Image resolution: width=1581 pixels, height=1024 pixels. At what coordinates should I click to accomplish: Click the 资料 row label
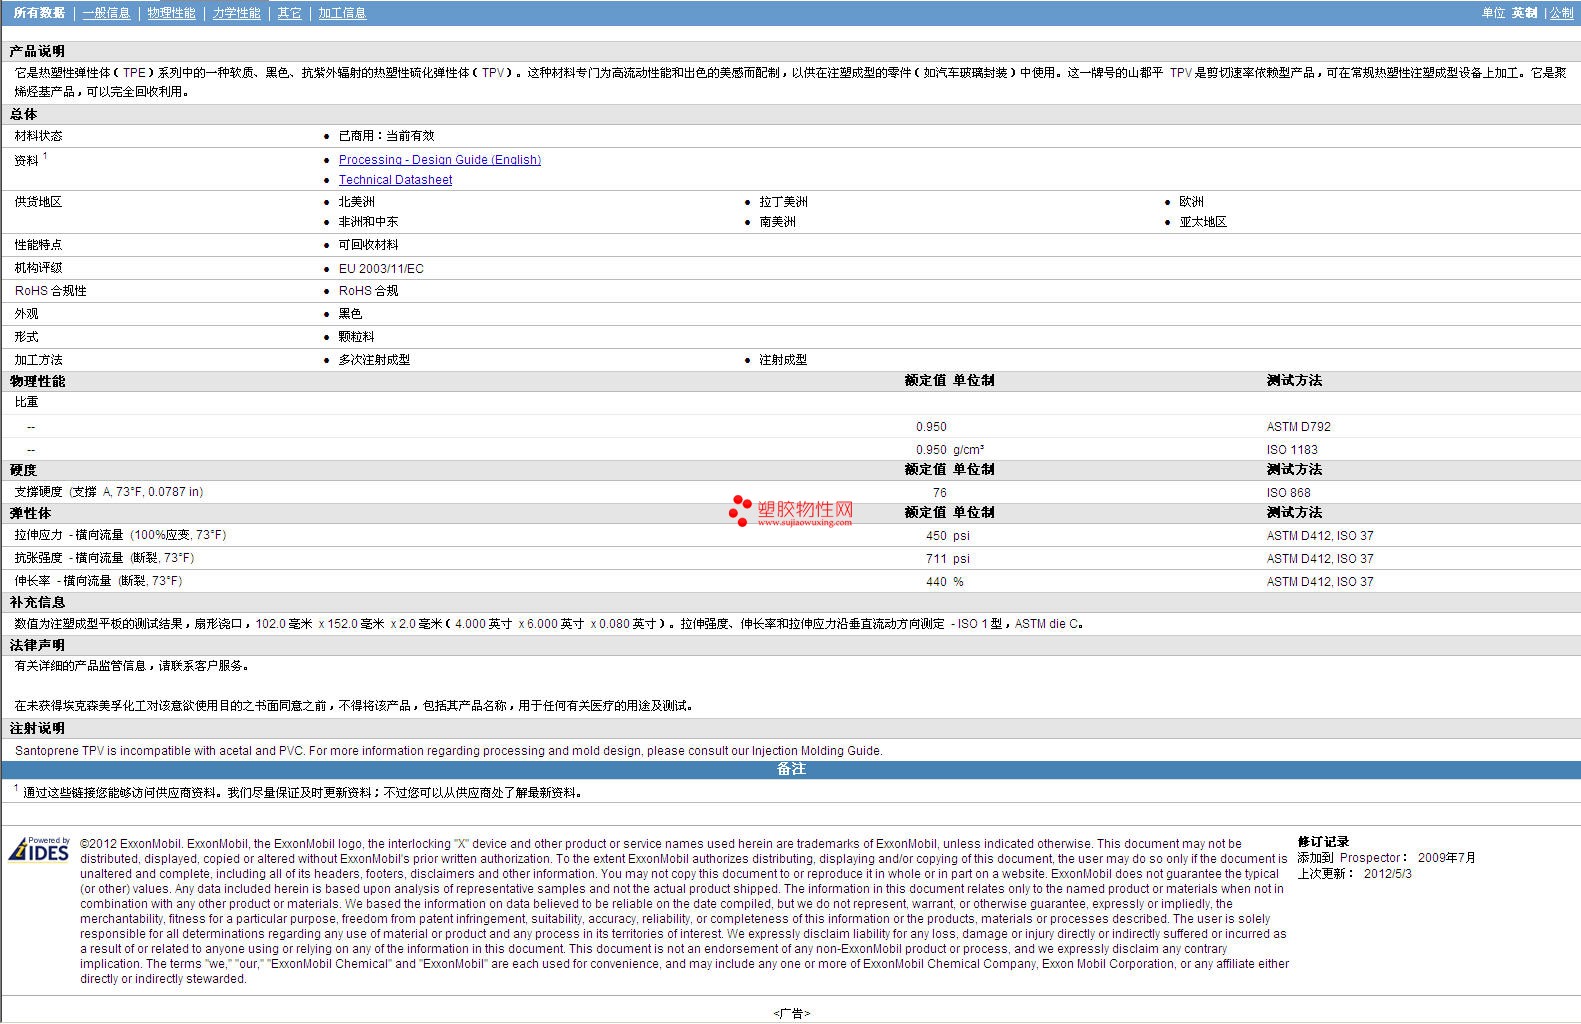(x=26, y=160)
